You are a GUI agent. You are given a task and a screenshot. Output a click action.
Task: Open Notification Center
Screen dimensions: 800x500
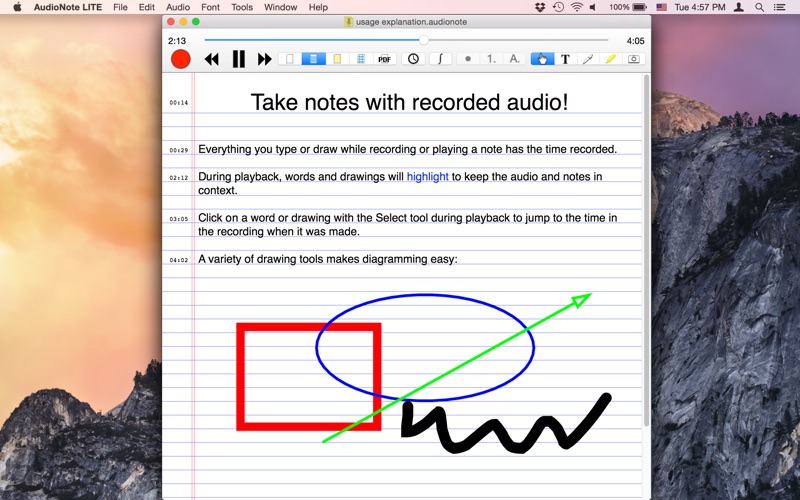point(780,7)
